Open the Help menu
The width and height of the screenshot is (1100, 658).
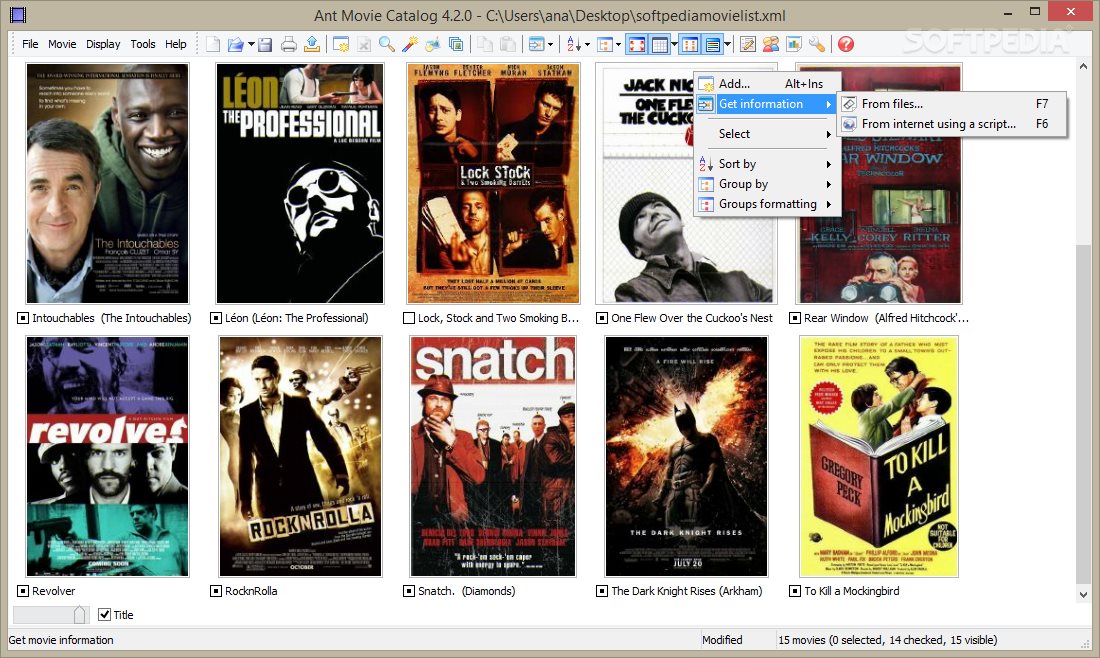[x=175, y=44]
